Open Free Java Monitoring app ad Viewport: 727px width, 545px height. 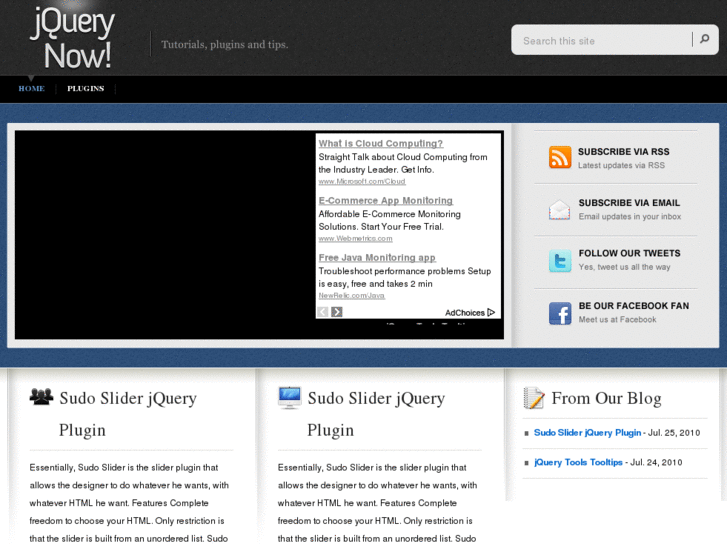point(377,257)
